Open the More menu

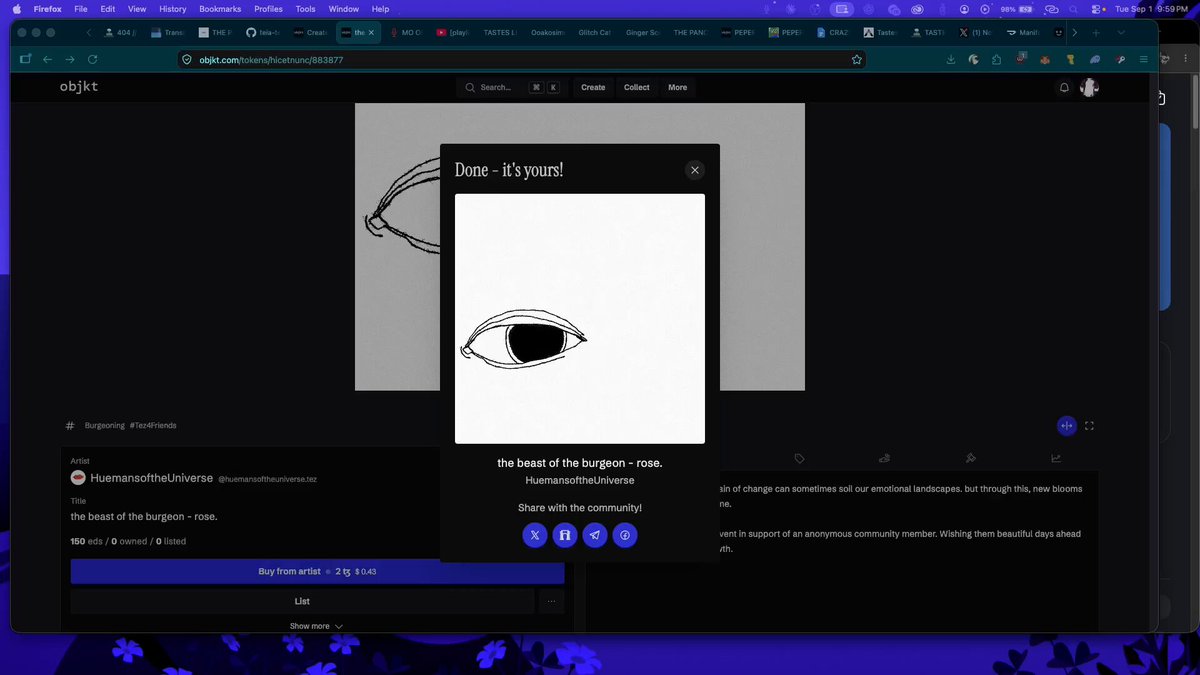678,87
